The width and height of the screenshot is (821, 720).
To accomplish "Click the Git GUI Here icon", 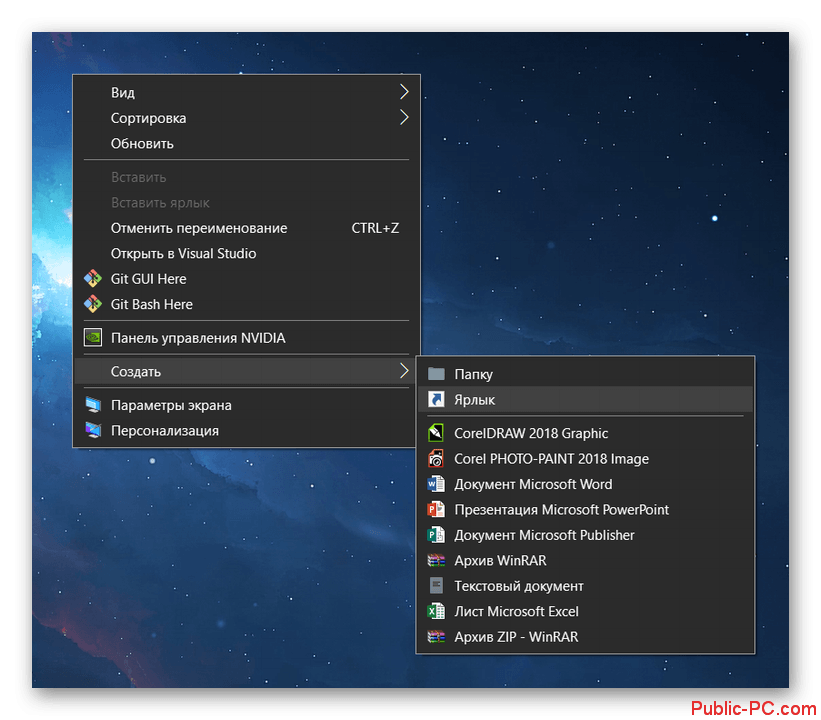I will 93,279.
